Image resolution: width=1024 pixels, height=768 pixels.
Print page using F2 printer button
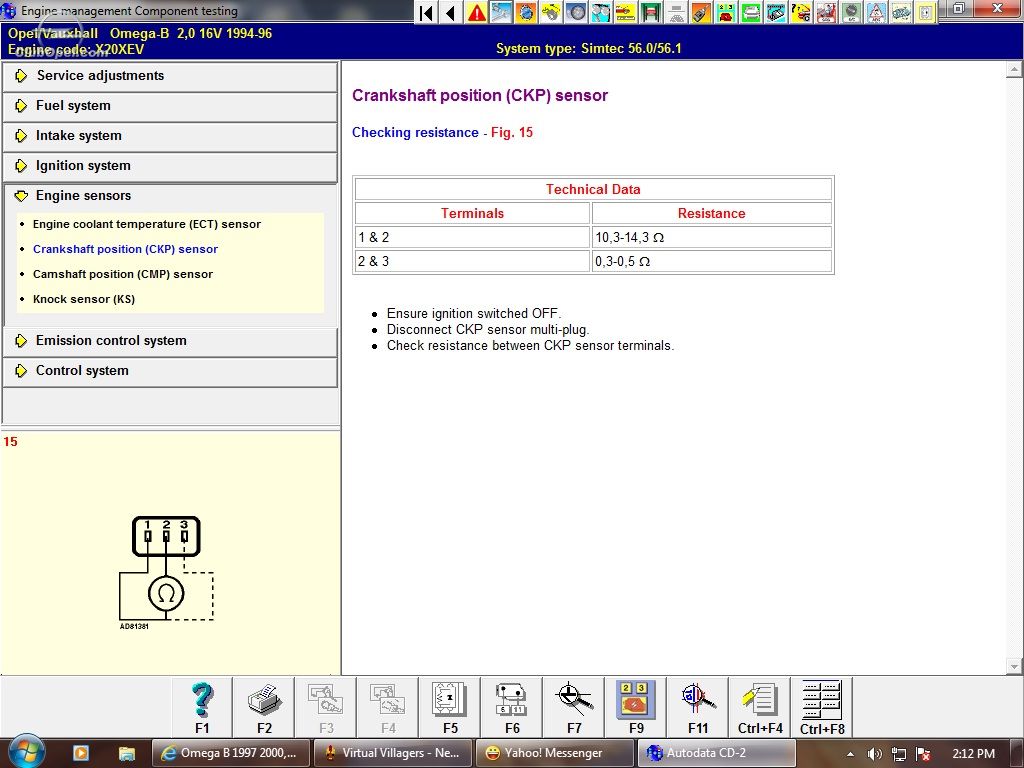264,708
